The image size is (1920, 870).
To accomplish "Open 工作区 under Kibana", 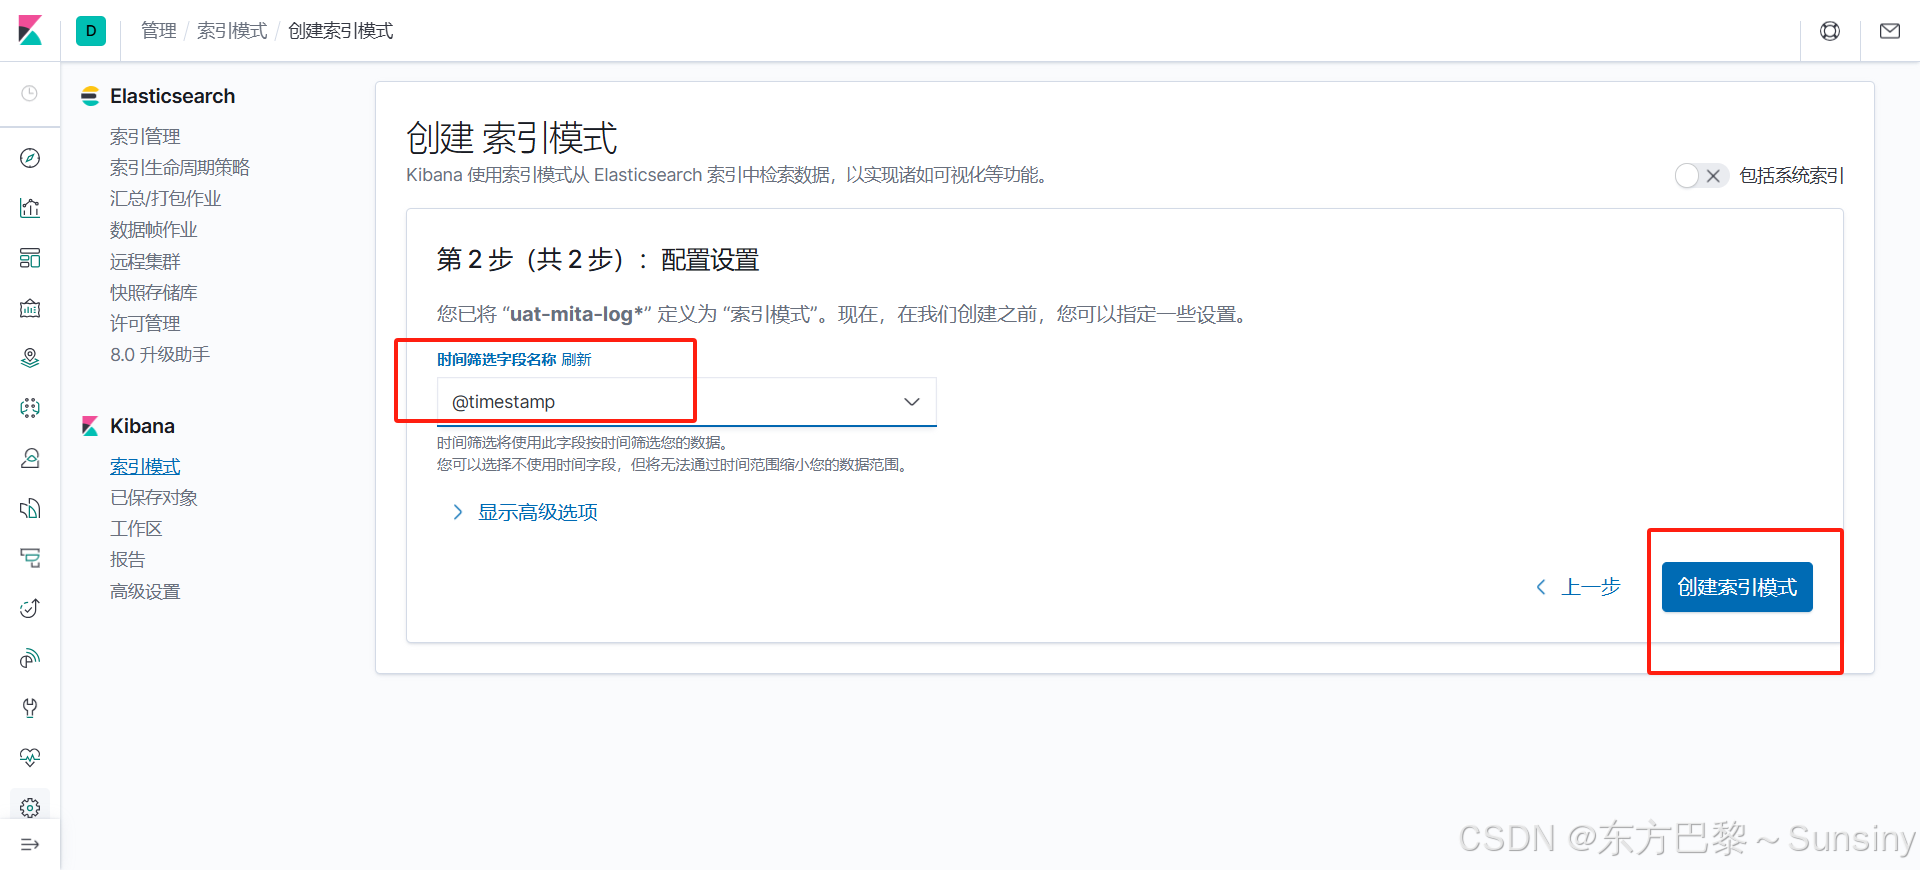I will click(136, 528).
